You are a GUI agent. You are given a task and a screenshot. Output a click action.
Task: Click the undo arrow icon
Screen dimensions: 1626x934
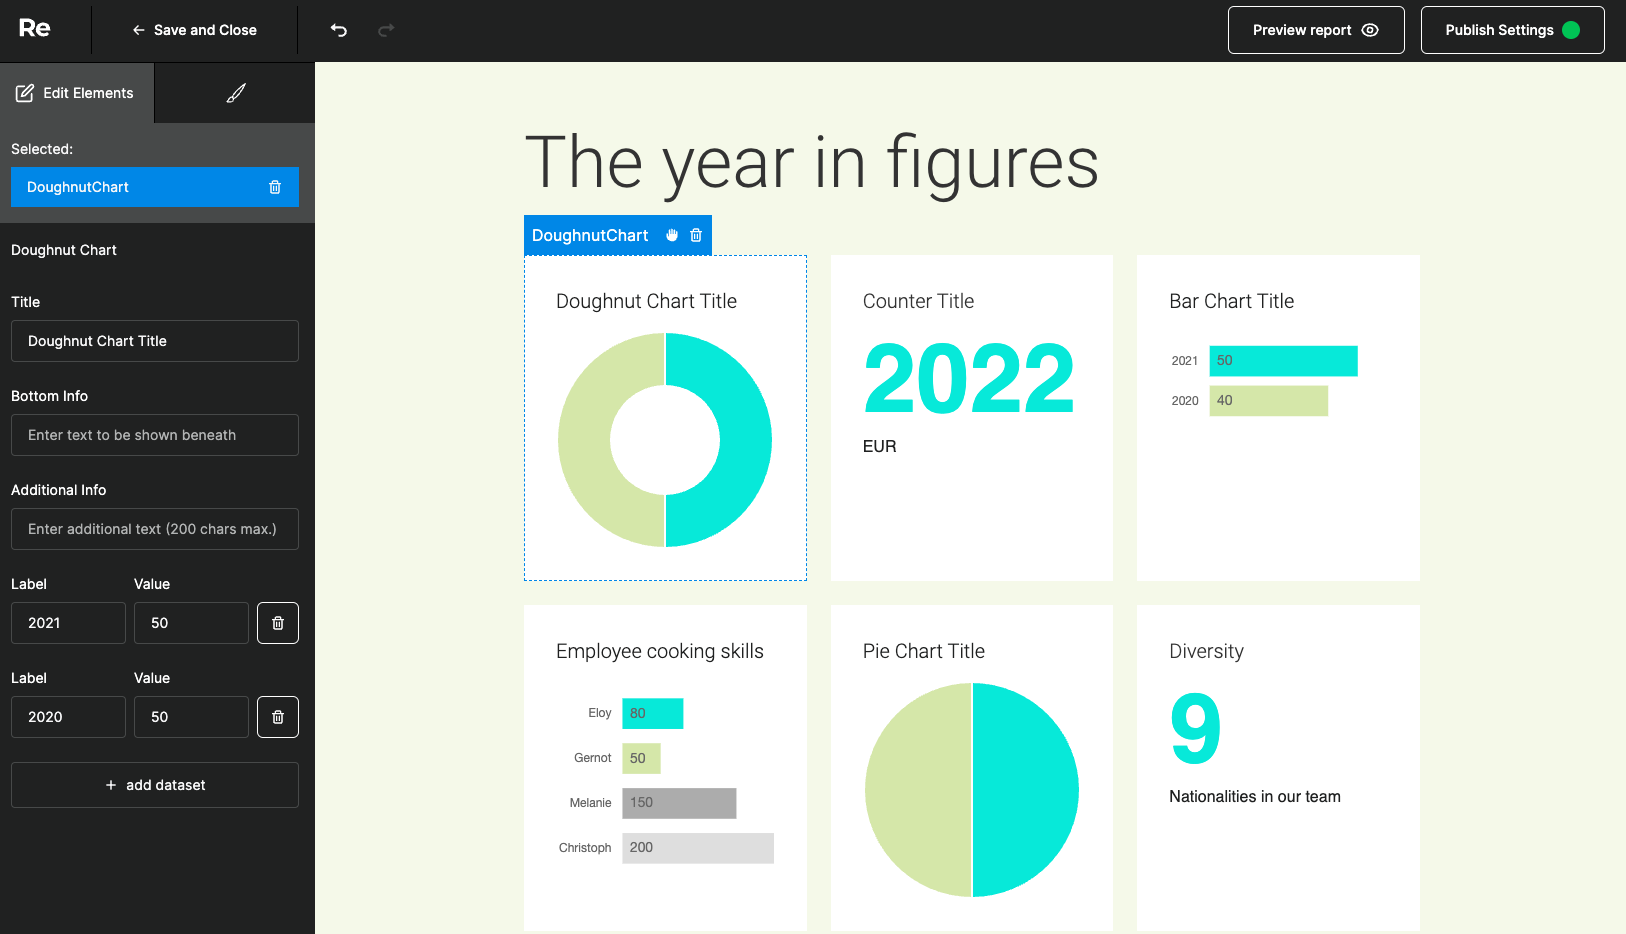tap(339, 30)
